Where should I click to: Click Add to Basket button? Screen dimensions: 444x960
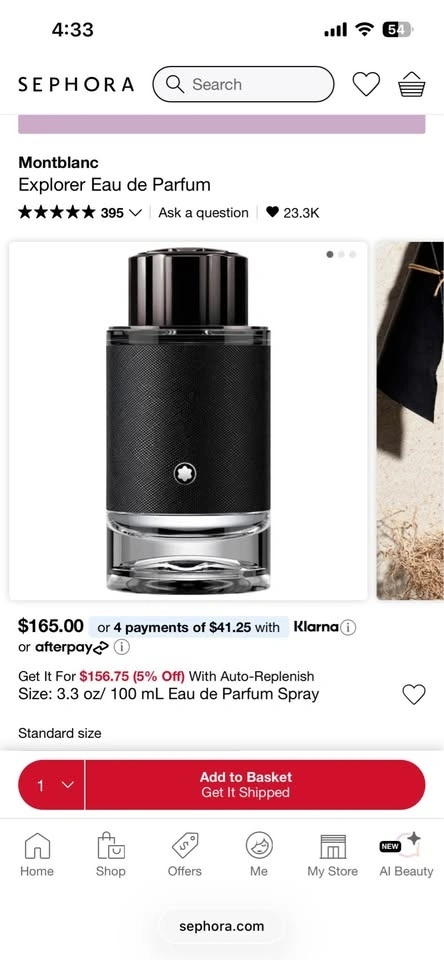point(255,785)
